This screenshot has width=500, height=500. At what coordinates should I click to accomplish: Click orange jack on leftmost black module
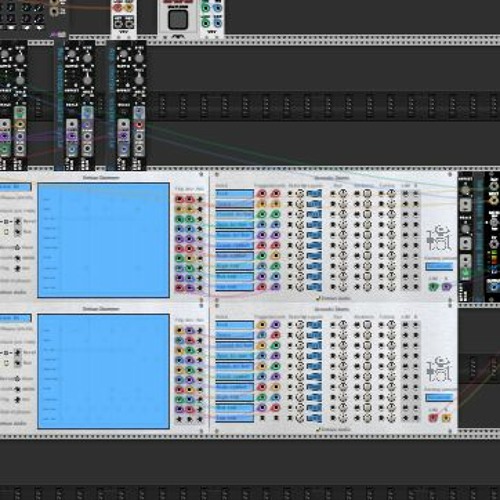point(20,124)
